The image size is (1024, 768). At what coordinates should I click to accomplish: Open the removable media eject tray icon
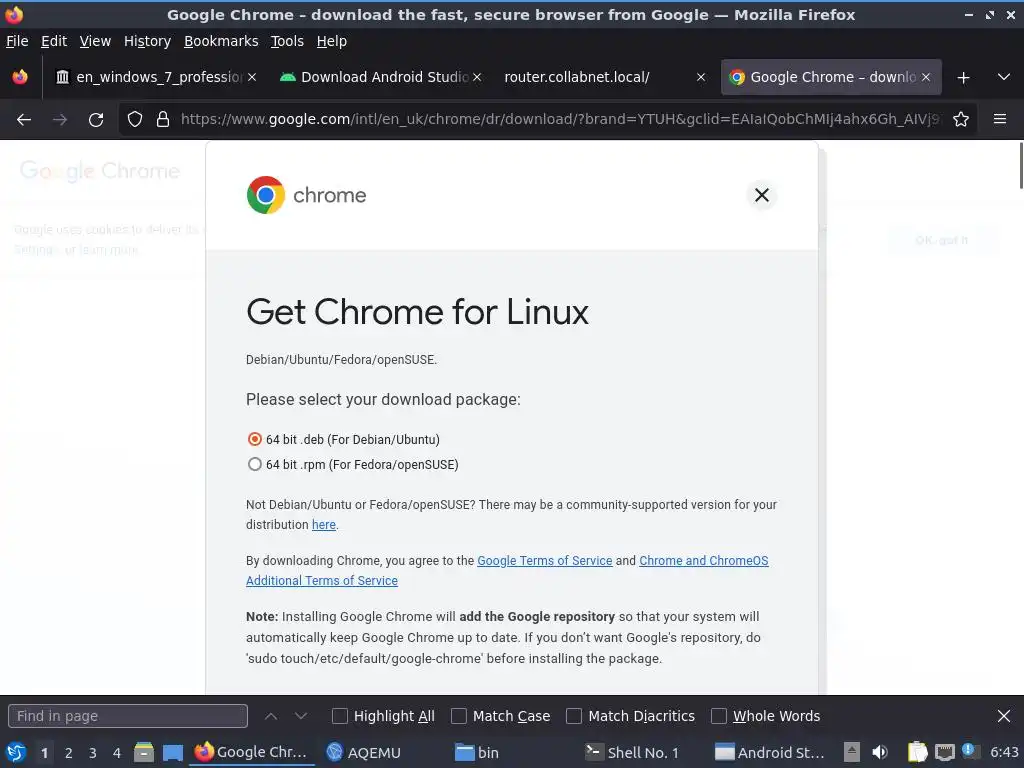[852, 752]
